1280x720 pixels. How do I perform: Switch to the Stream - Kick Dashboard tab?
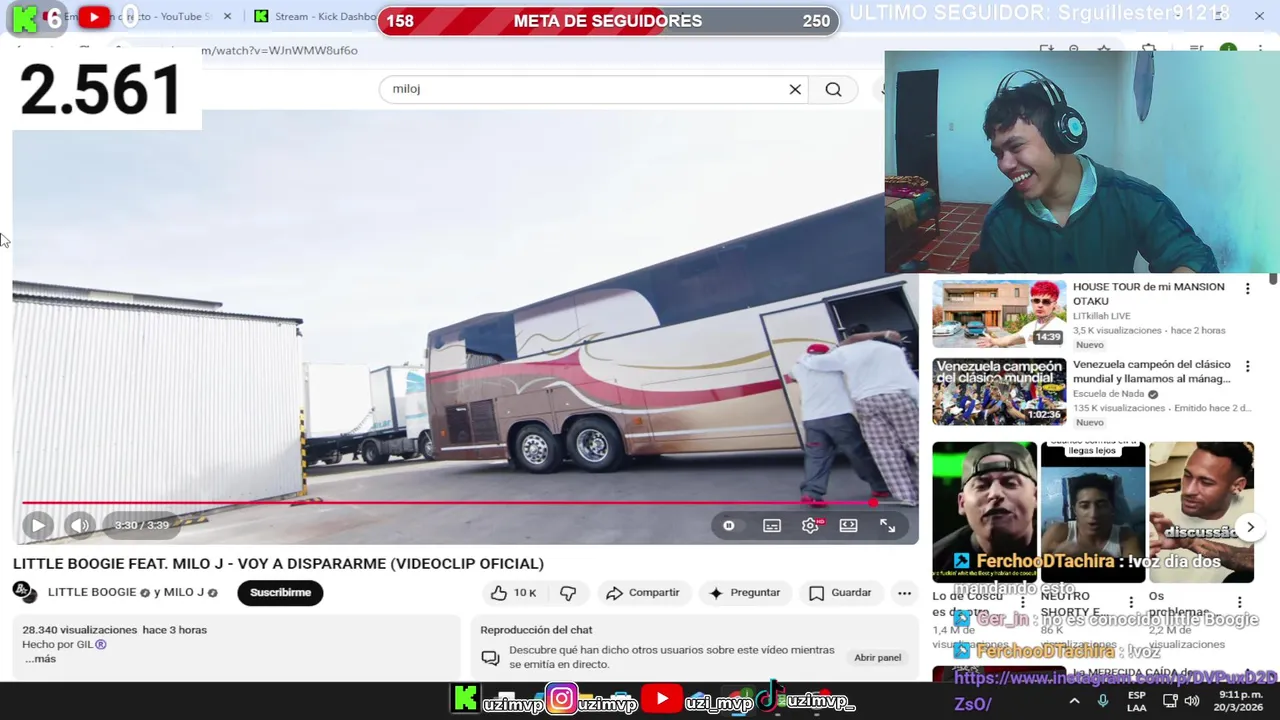(x=315, y=17)
